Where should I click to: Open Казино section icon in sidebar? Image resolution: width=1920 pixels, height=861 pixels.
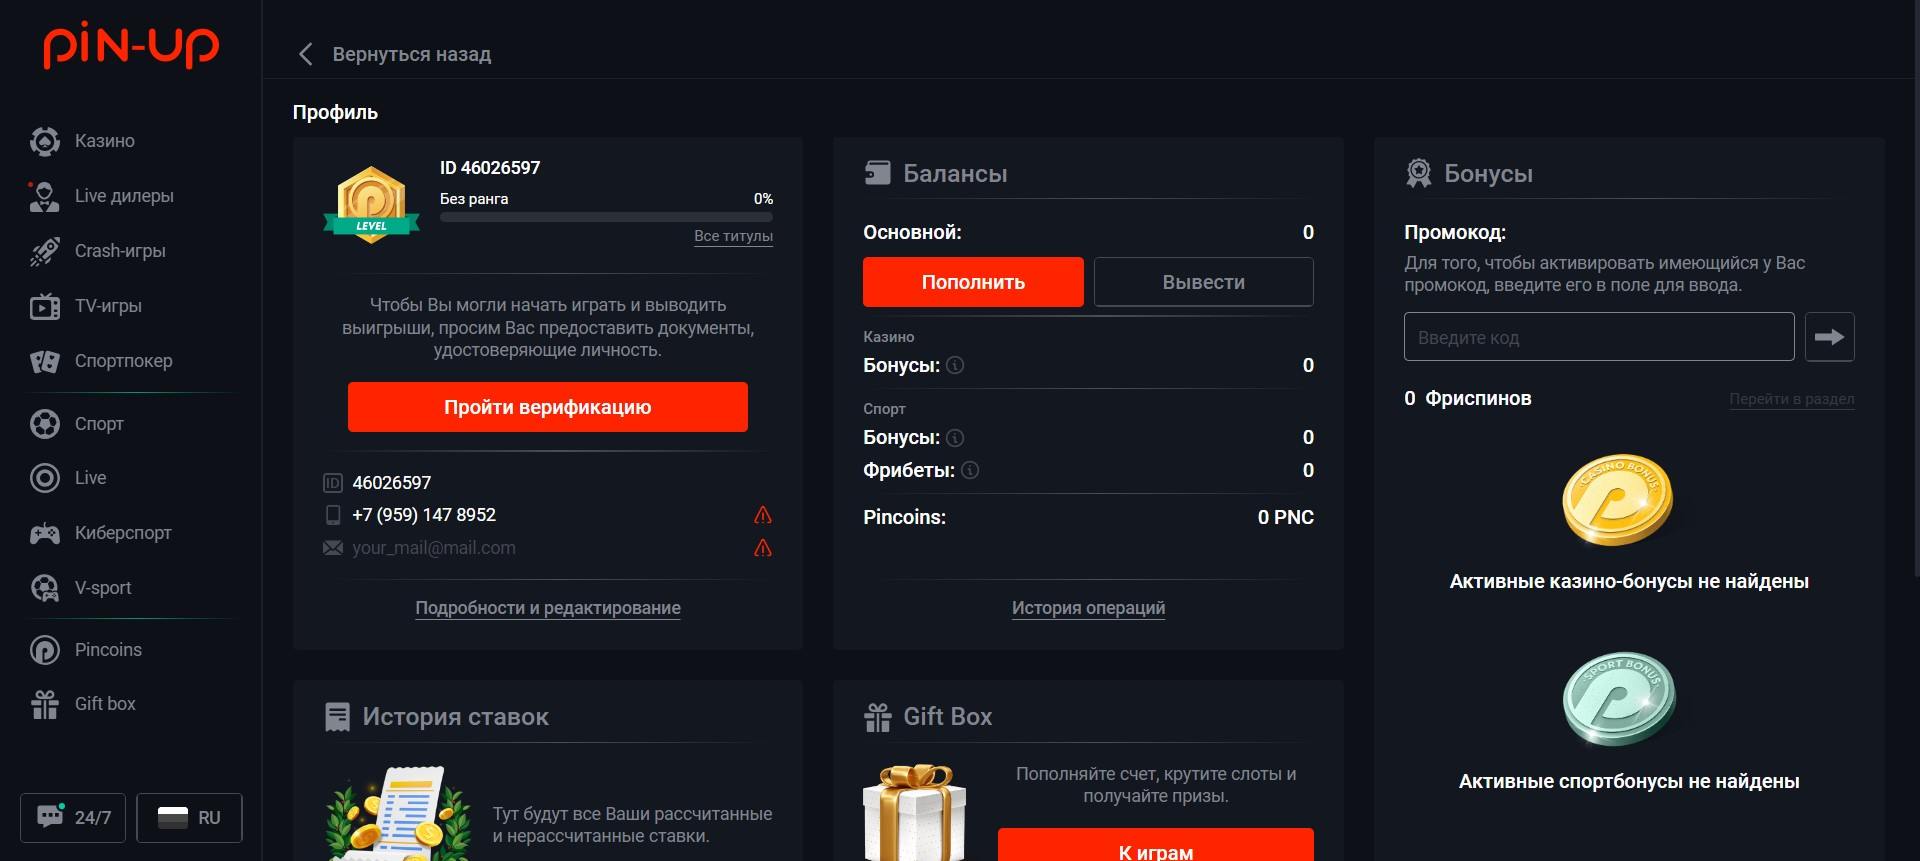[x=45, y=141]
